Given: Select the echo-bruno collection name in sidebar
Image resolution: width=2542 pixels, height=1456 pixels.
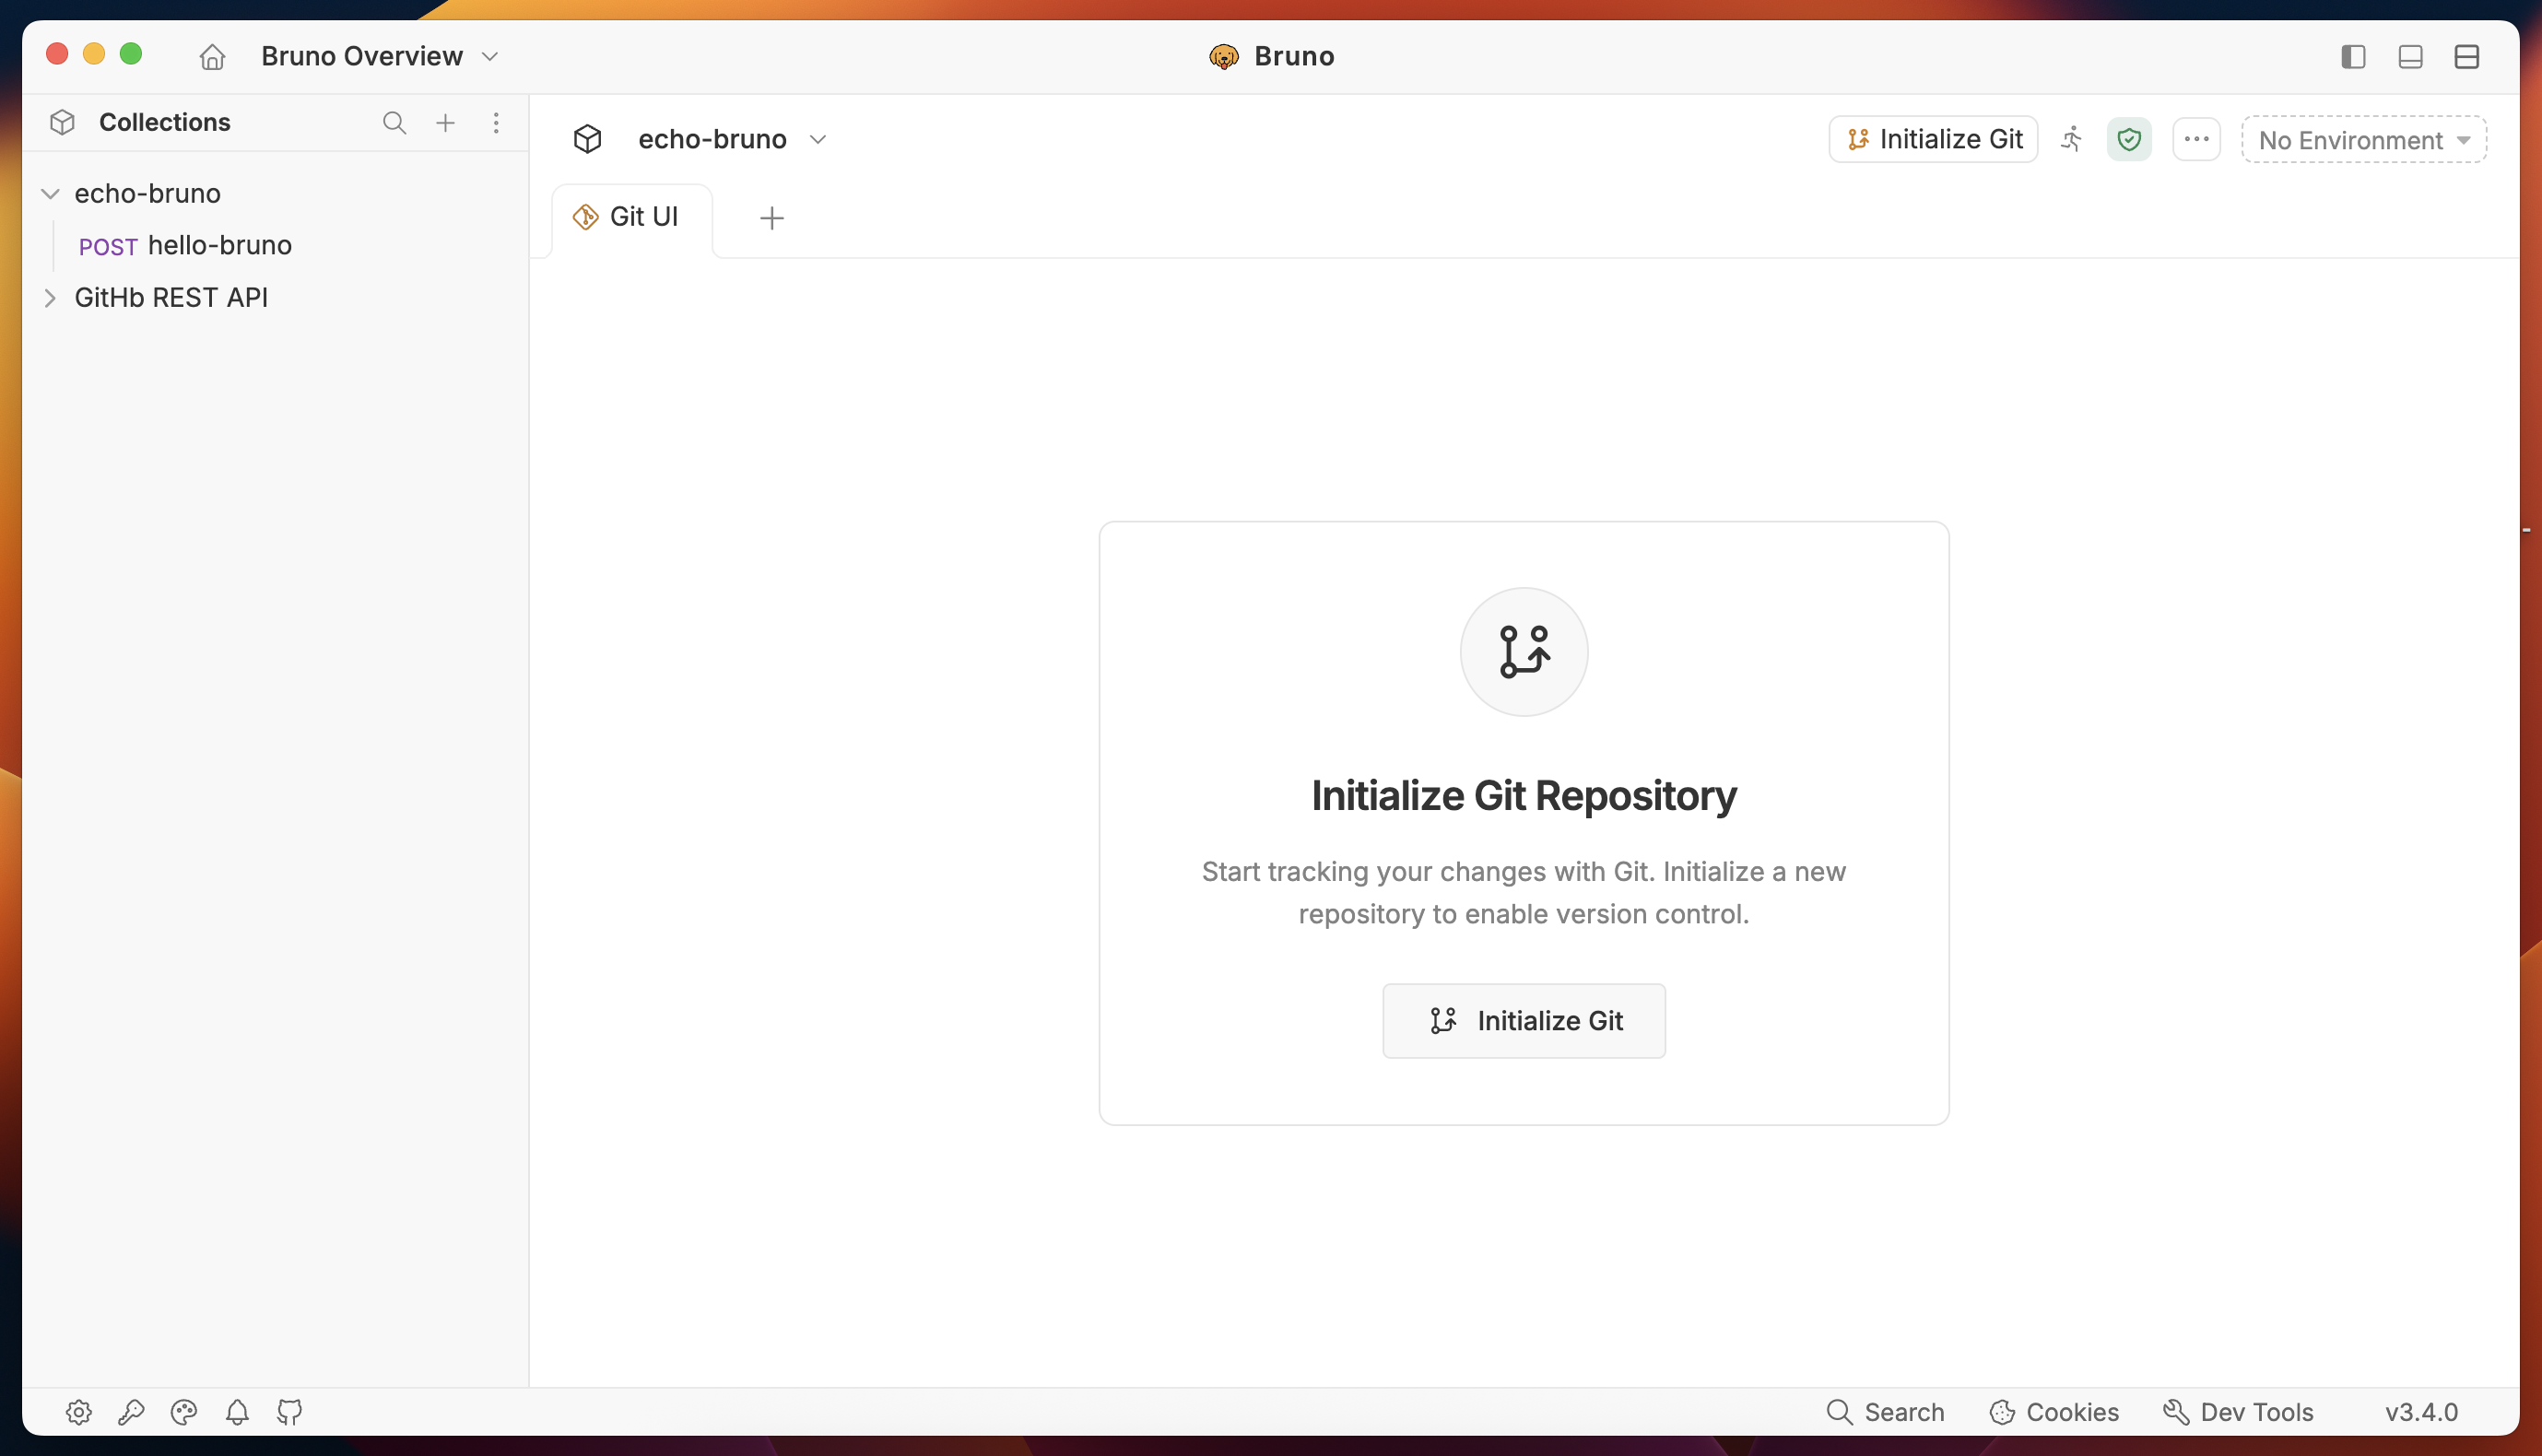Looking at the screenshot, I should [147, 193].
